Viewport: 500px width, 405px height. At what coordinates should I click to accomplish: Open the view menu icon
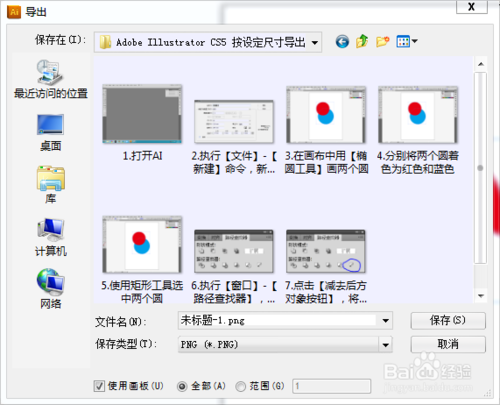pos(407,42)
